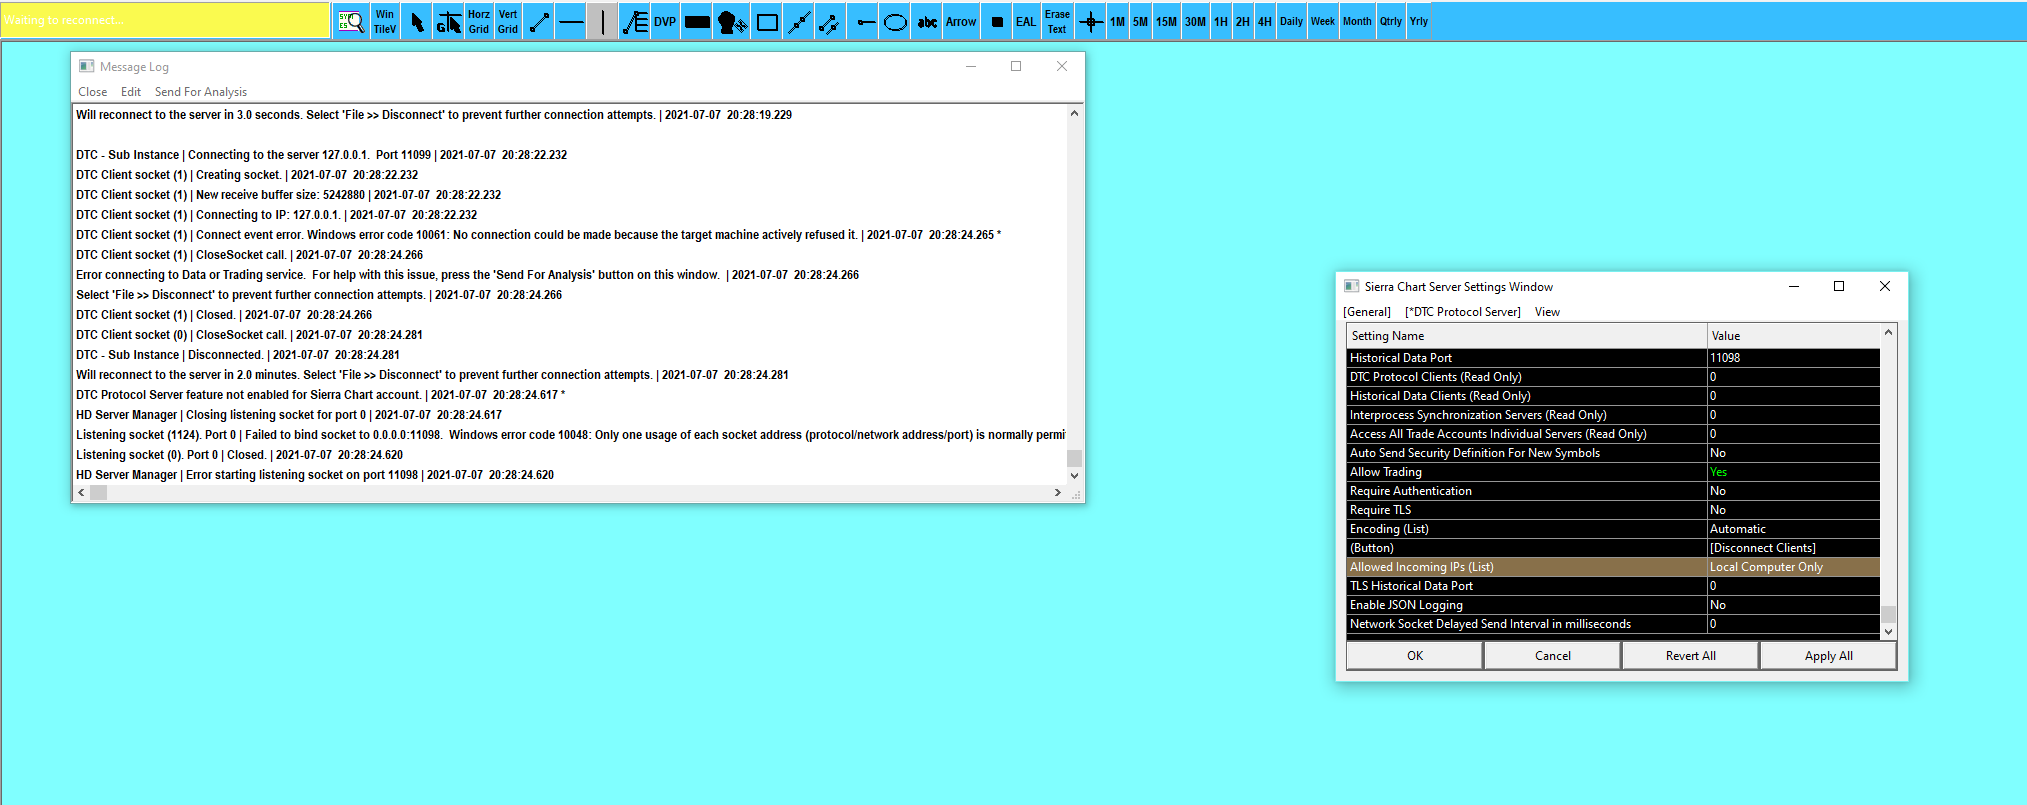Switch chart to the Qtrly timeframe
Image resolution: width=2027 pixels, height=805 pixels.
point(1391,21)
